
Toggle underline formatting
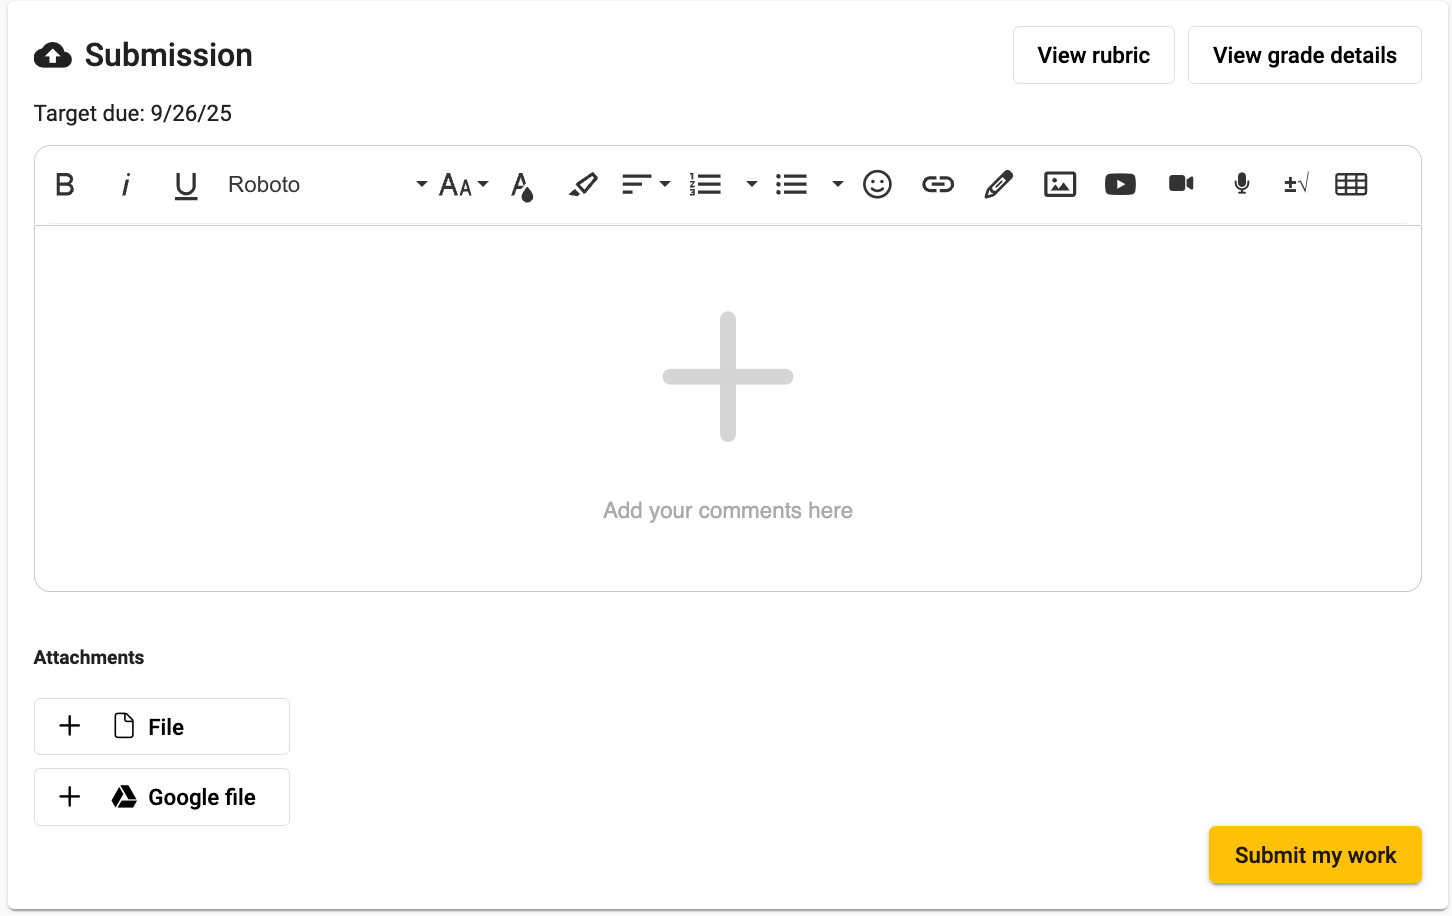point(186,185)
